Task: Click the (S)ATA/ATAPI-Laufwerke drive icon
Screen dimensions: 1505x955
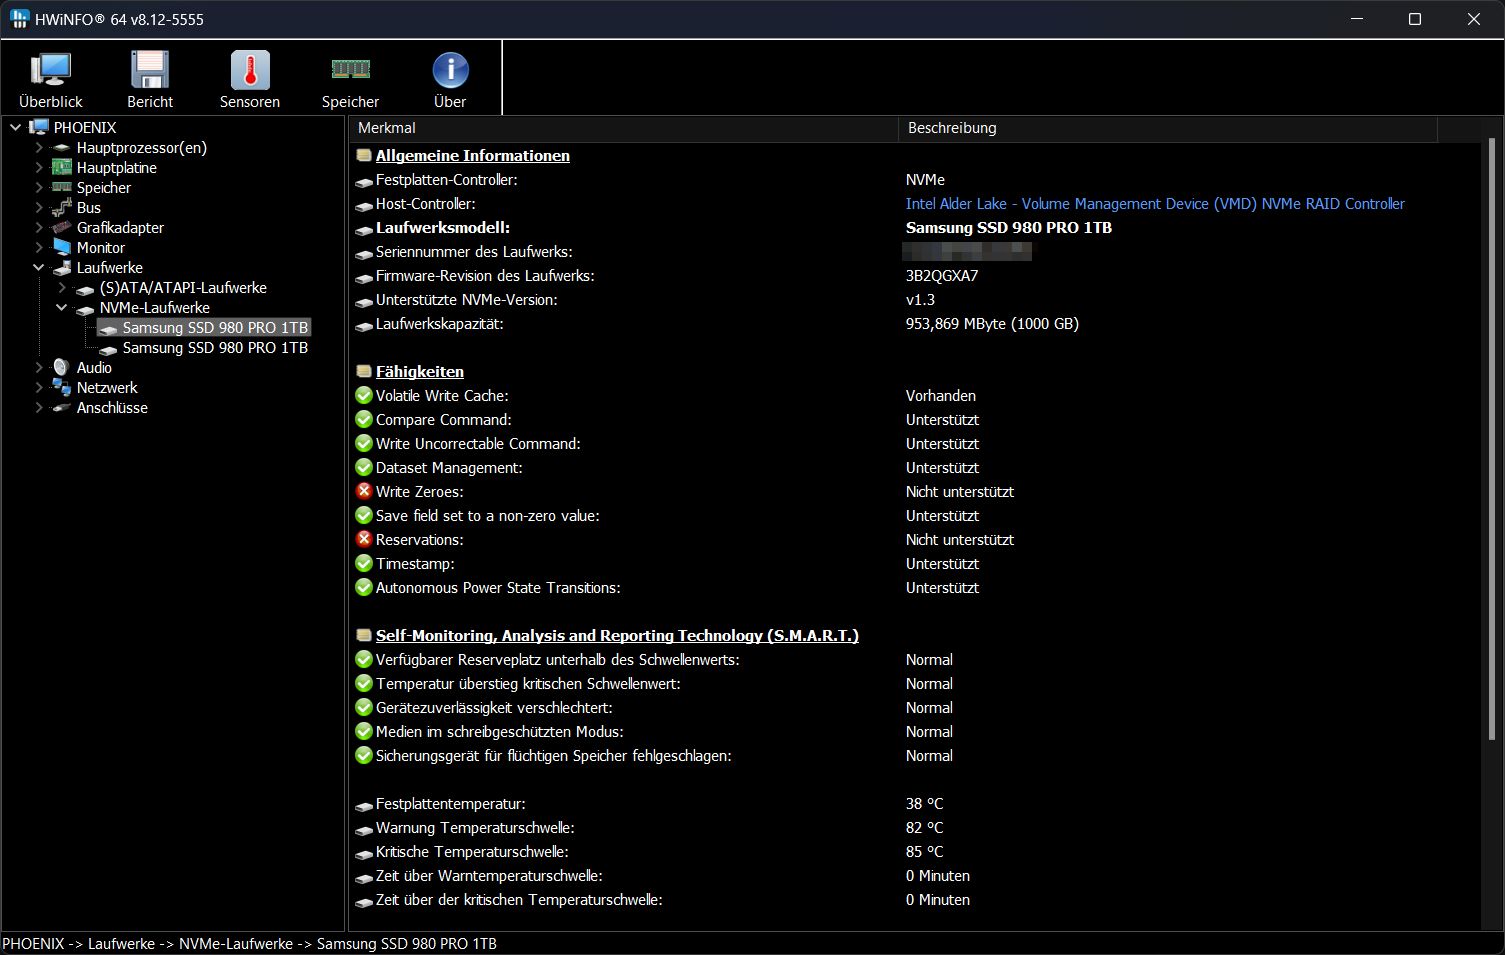Action: tap(85, 289)
